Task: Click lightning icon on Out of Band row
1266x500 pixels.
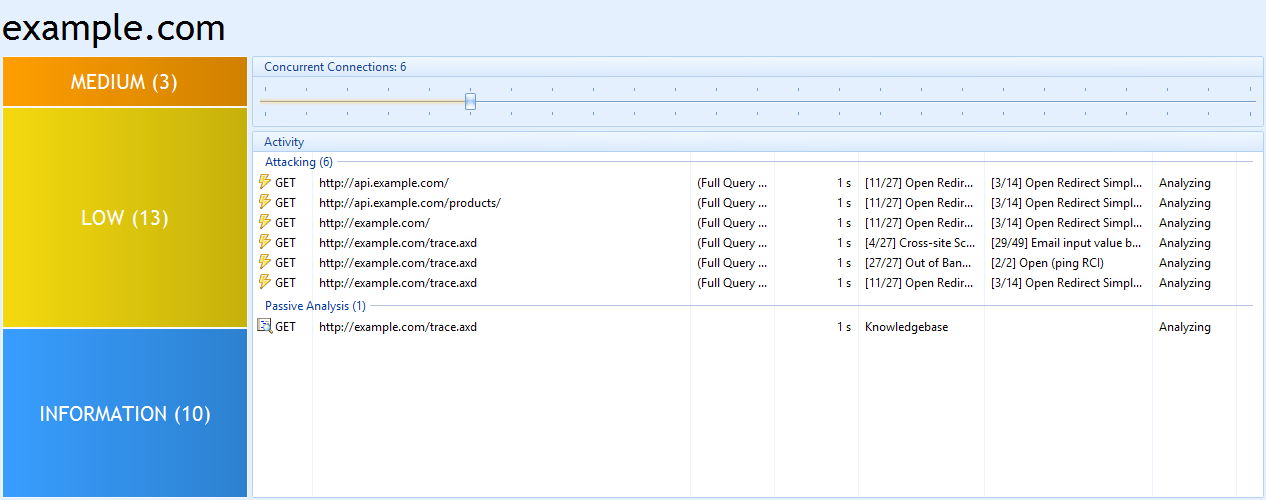Action: pos(264,262)
